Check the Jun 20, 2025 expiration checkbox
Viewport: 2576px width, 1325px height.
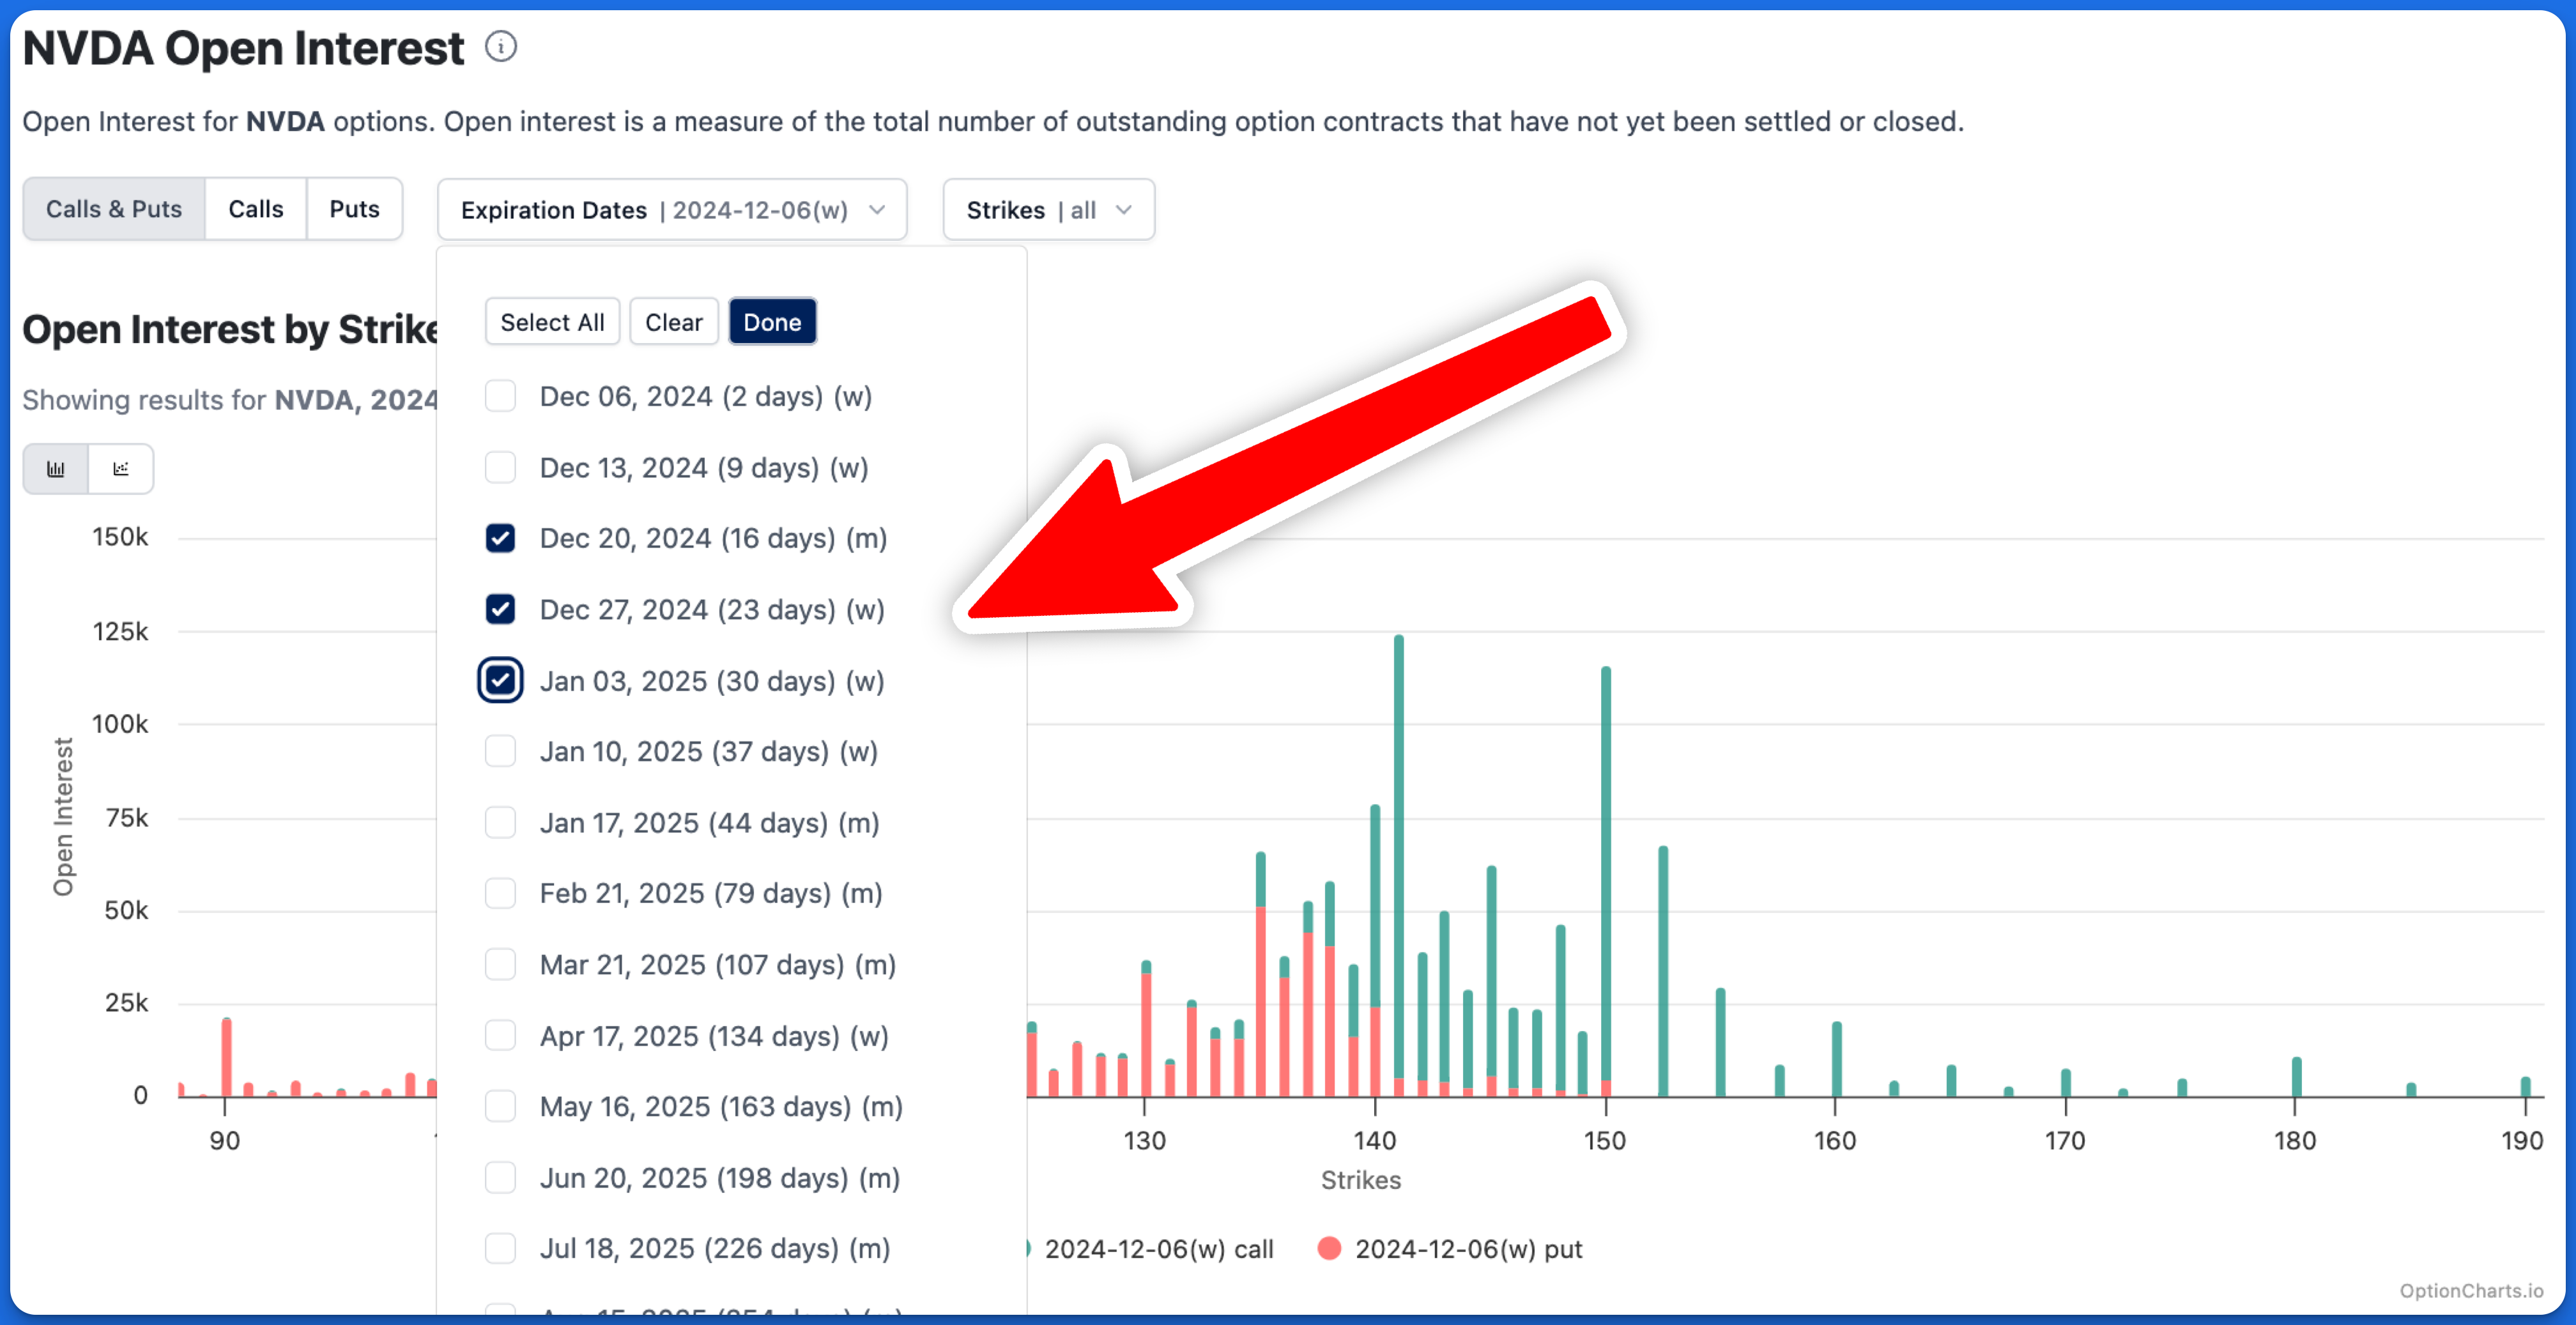pos(500,1178)
